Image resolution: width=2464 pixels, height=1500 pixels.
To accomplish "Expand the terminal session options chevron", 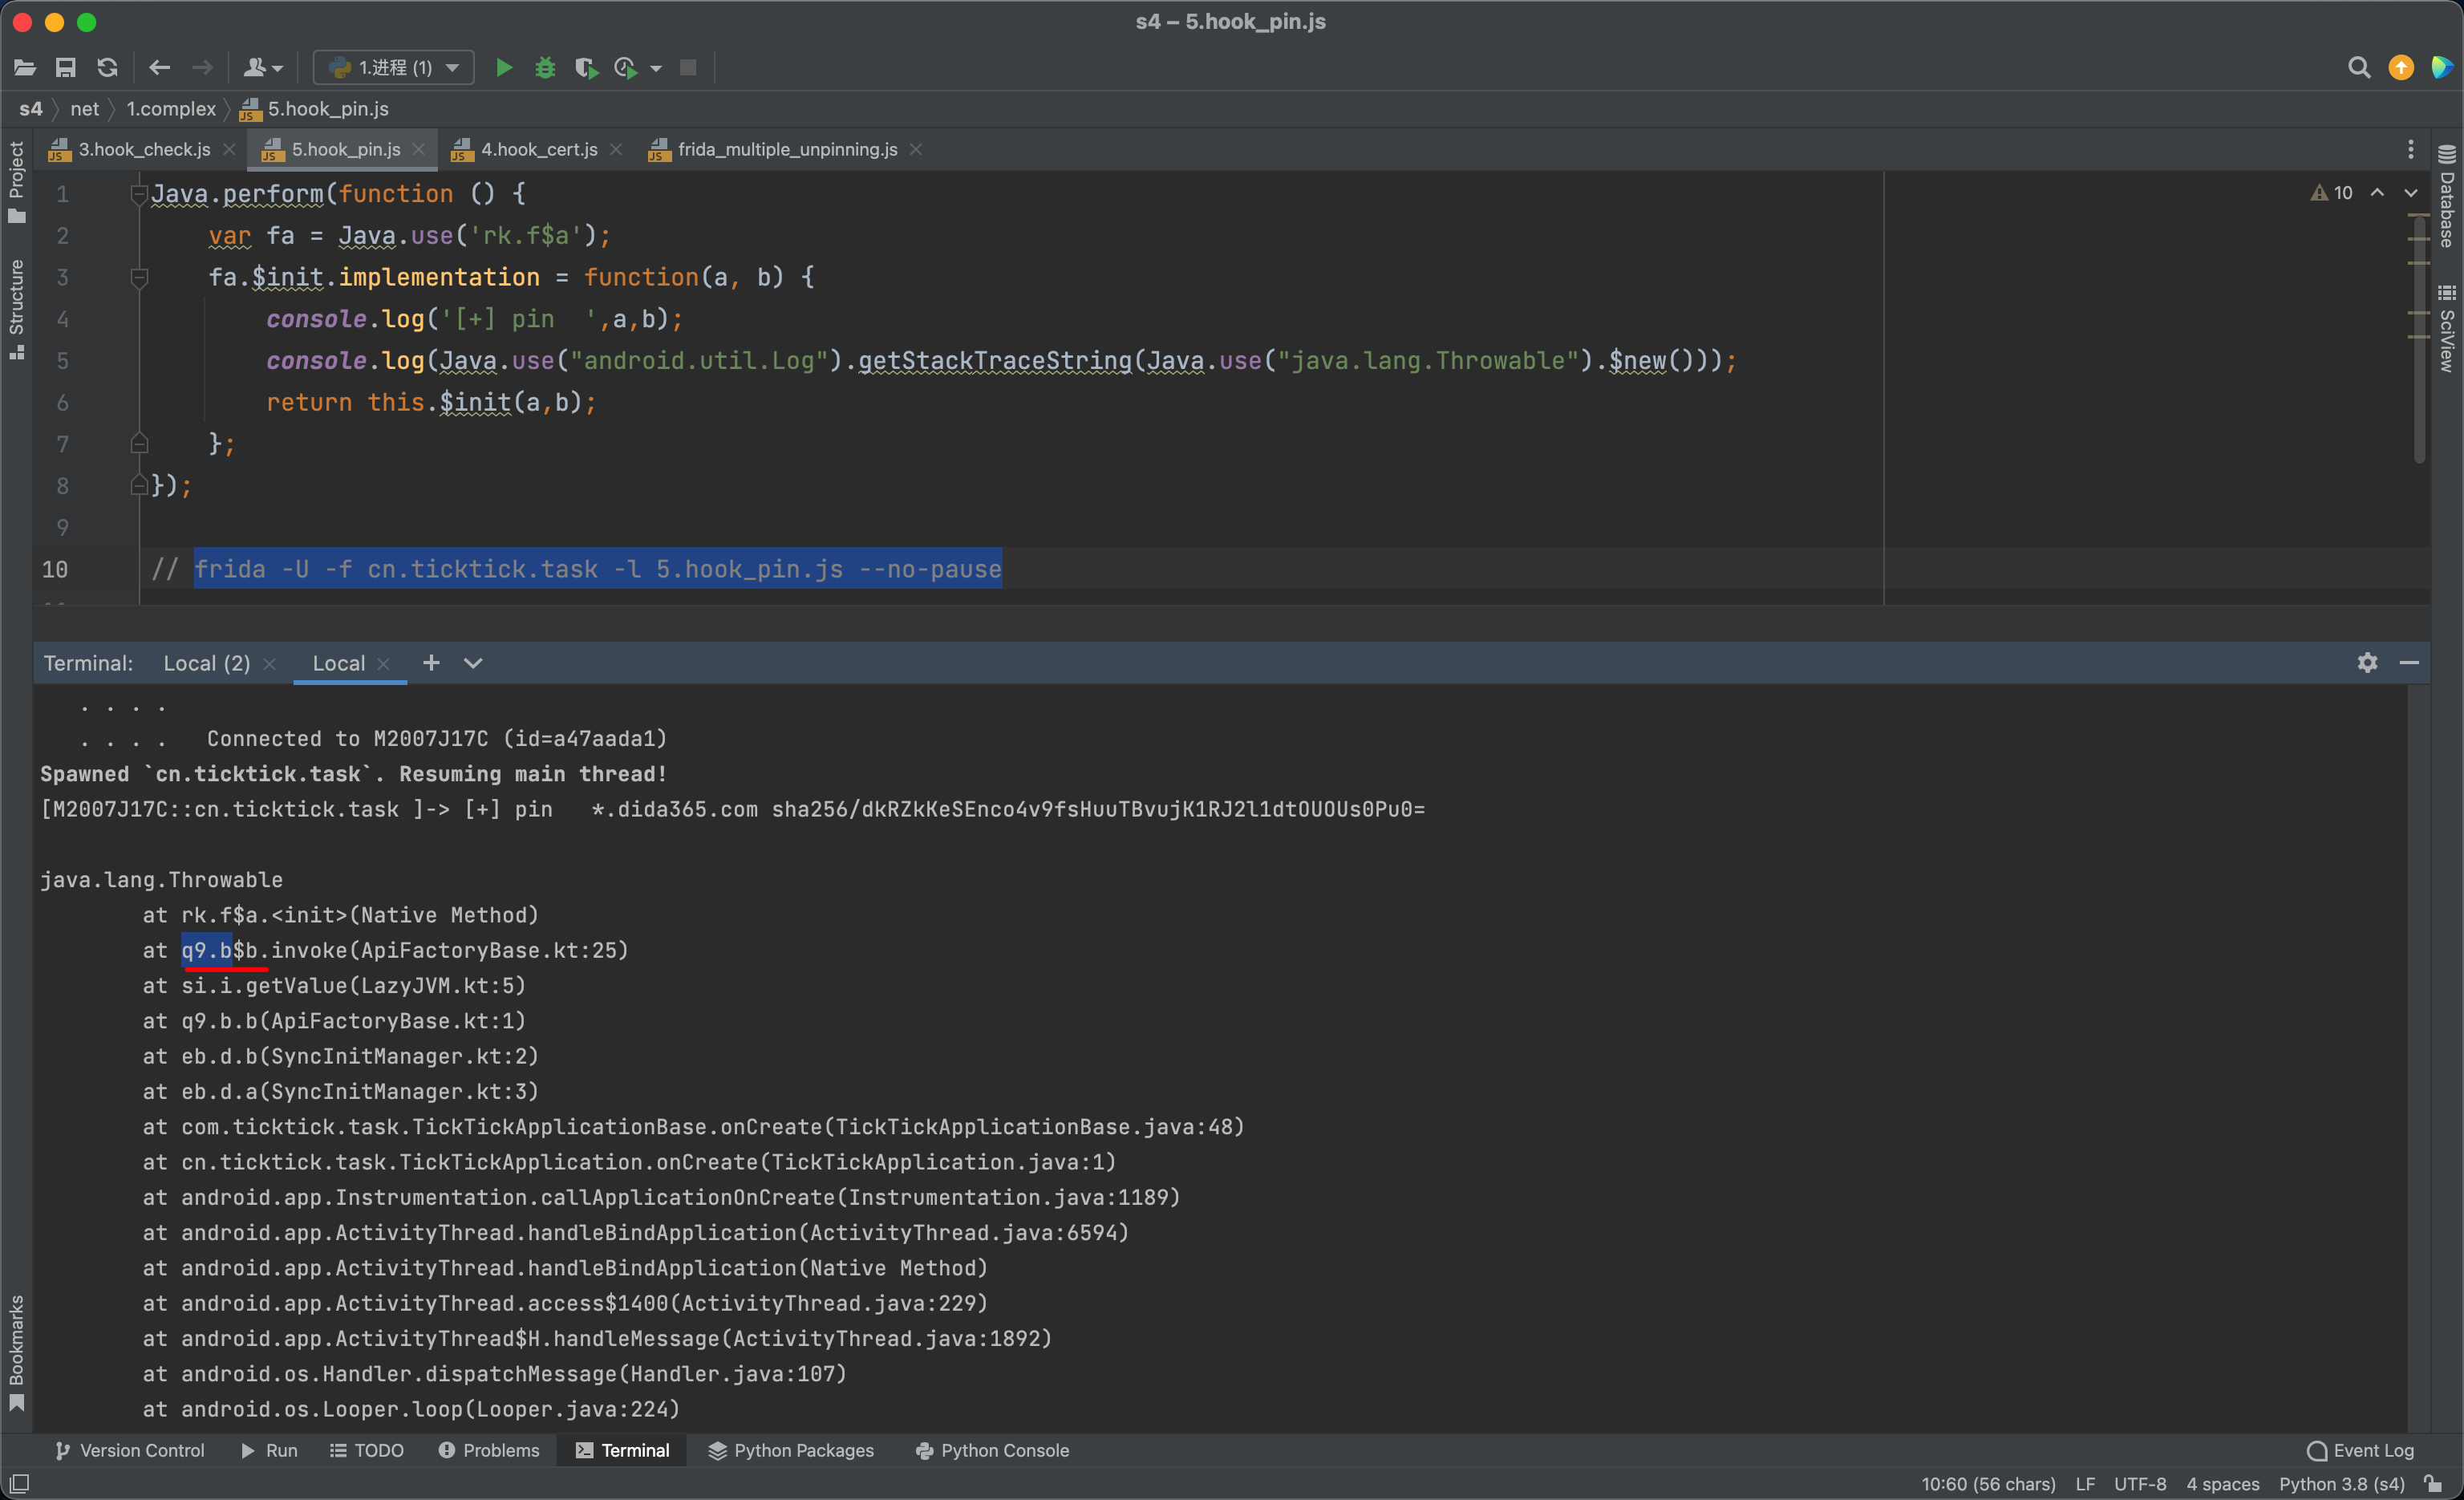I will (473, 663).
